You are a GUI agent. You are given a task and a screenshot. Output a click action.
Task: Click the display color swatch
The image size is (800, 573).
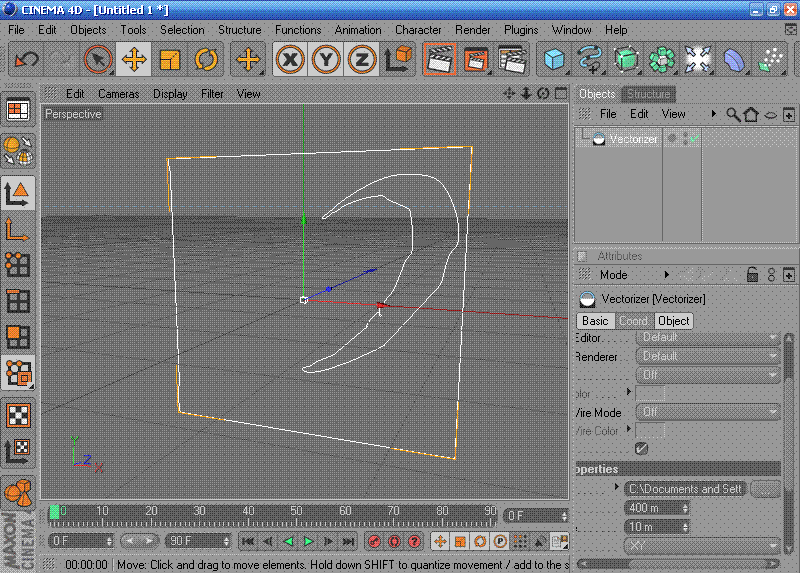[x=651, y=393]
